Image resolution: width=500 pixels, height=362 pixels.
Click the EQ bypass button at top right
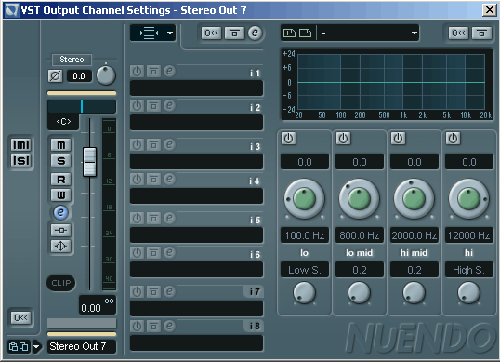tap(481, 33)
